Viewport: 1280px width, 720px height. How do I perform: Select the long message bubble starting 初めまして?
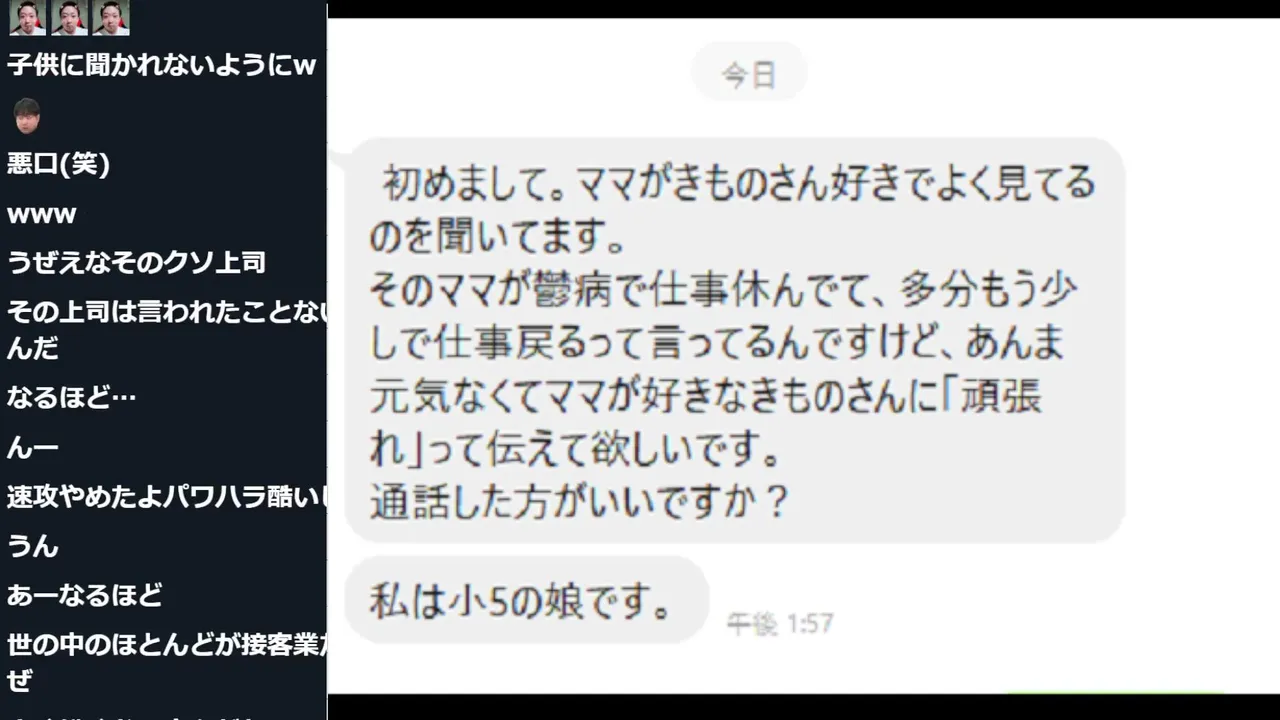click(x=735, y=341)
